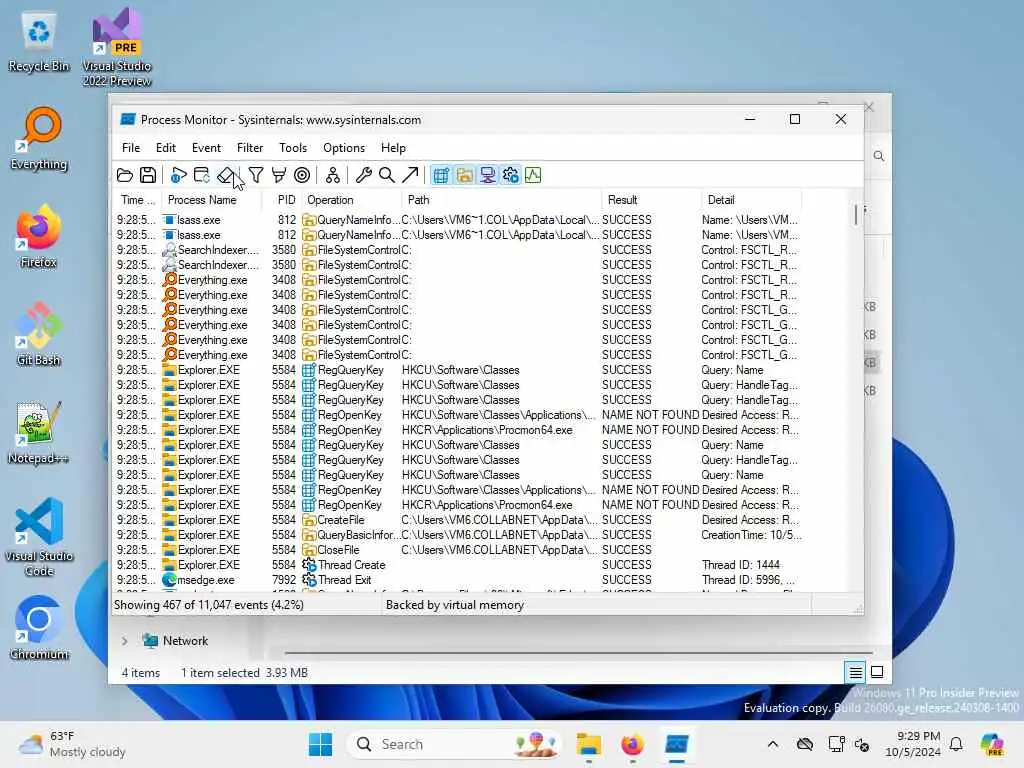
Task: Open Visual Studio 2022 Preview shortcut
Action: coord(117,48)
